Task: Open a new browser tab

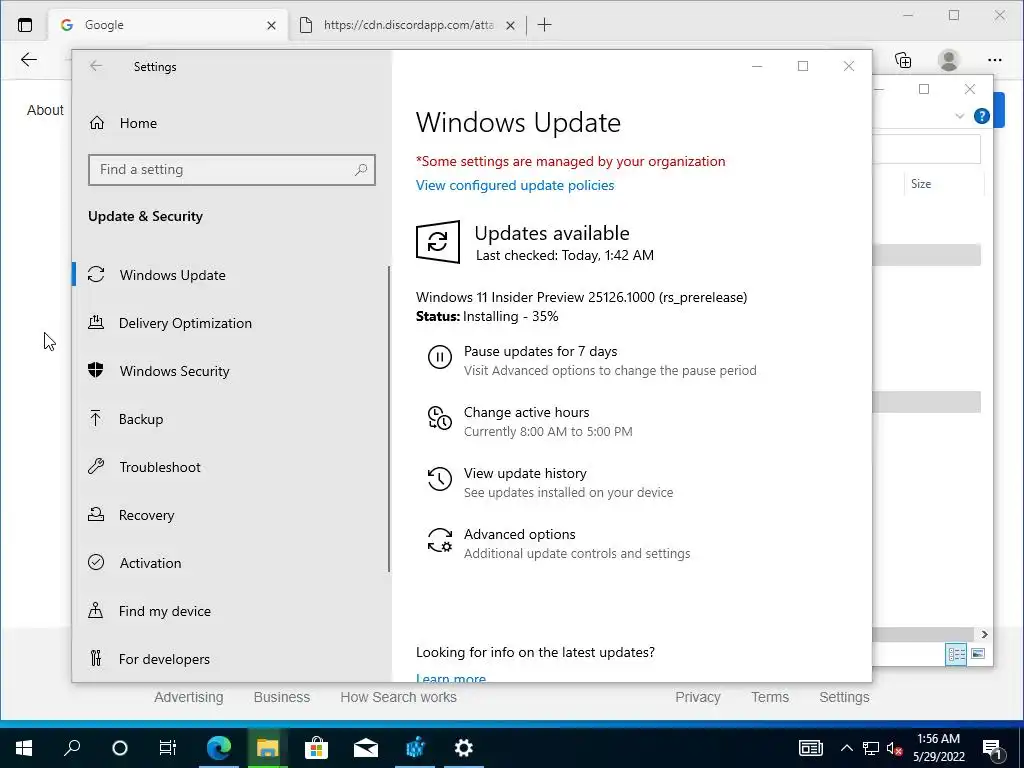Action: pos(545,25)
